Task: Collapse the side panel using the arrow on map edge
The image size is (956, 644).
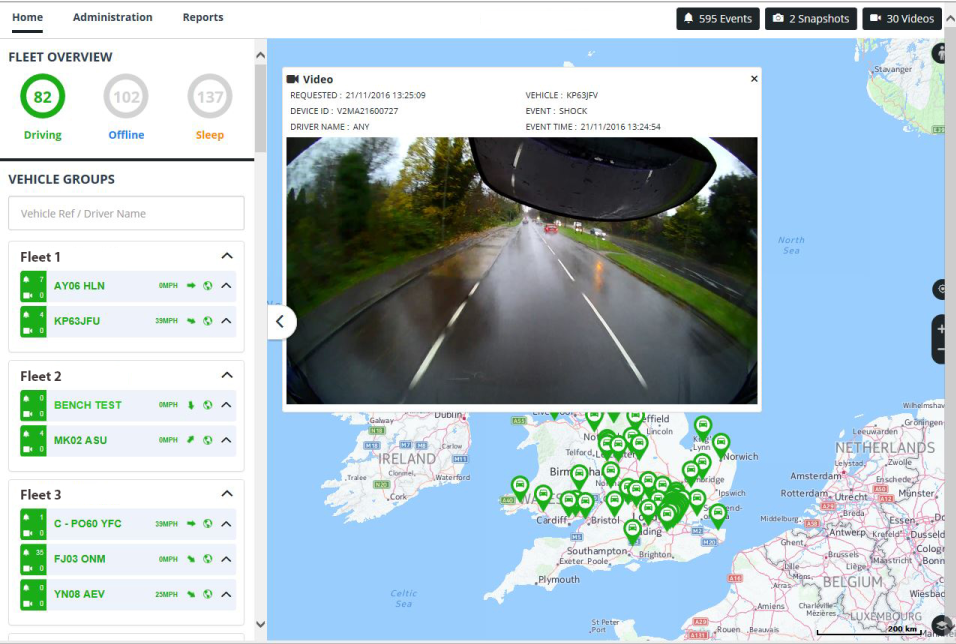Action: pyautogui.click(x=282, y=322)
